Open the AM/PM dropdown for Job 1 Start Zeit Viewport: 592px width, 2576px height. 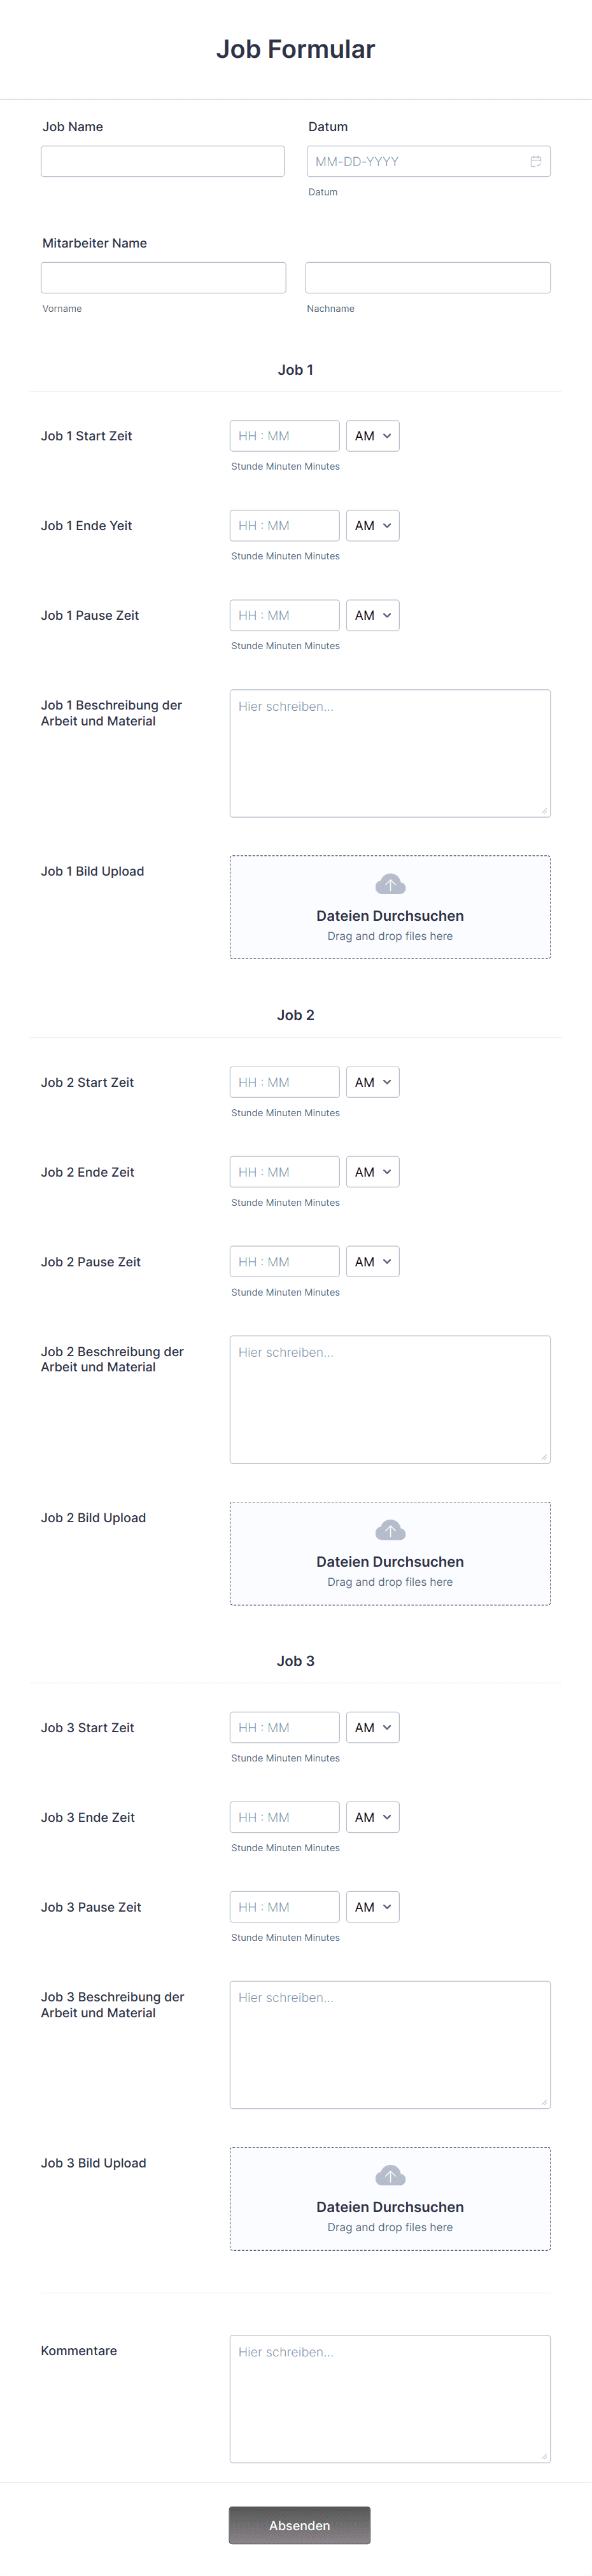pos(372,435)
